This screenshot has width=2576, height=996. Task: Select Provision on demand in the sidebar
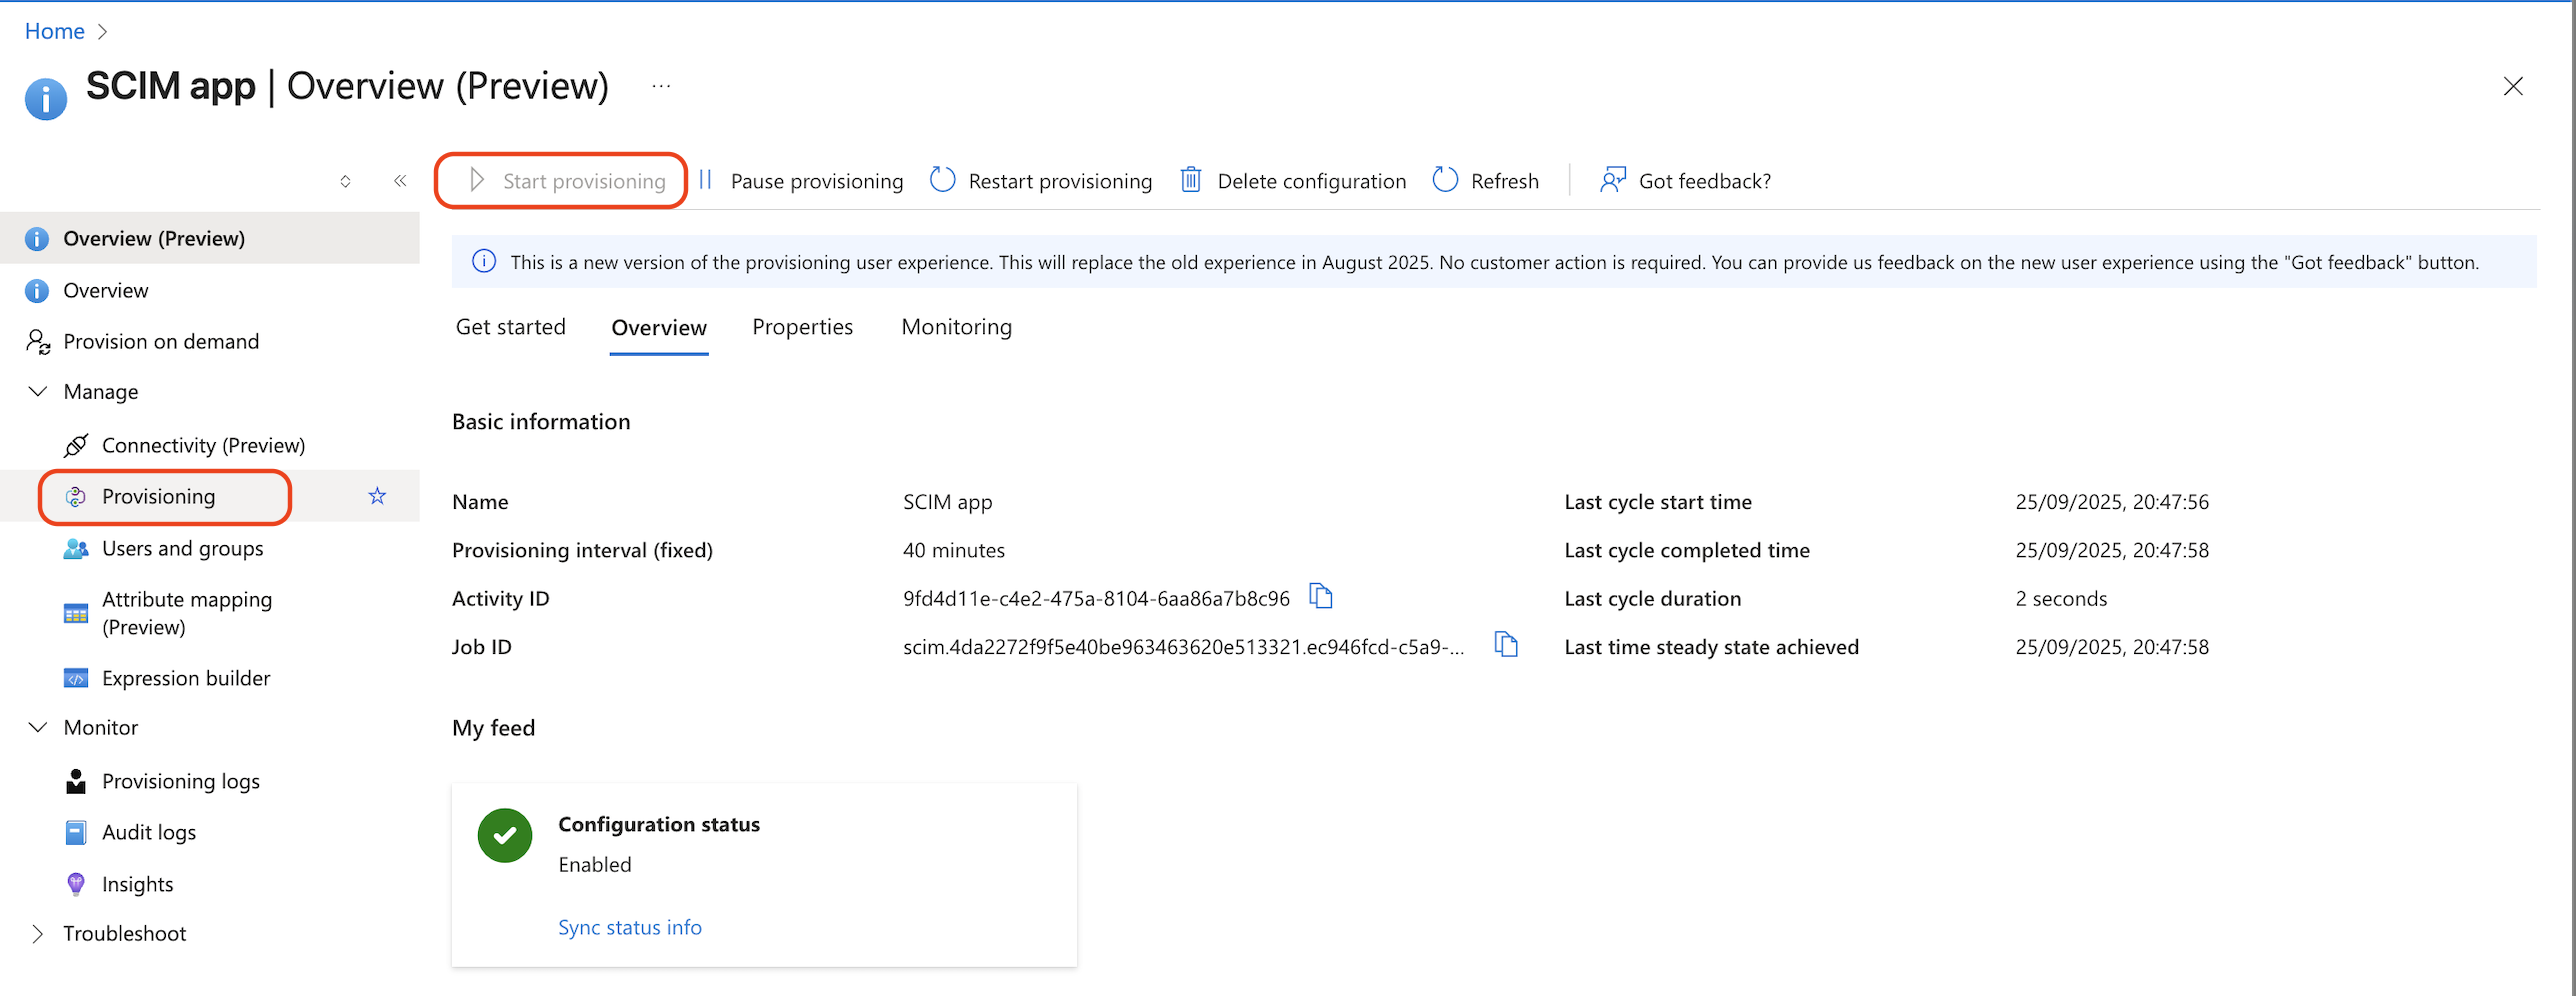pos(160,341)
